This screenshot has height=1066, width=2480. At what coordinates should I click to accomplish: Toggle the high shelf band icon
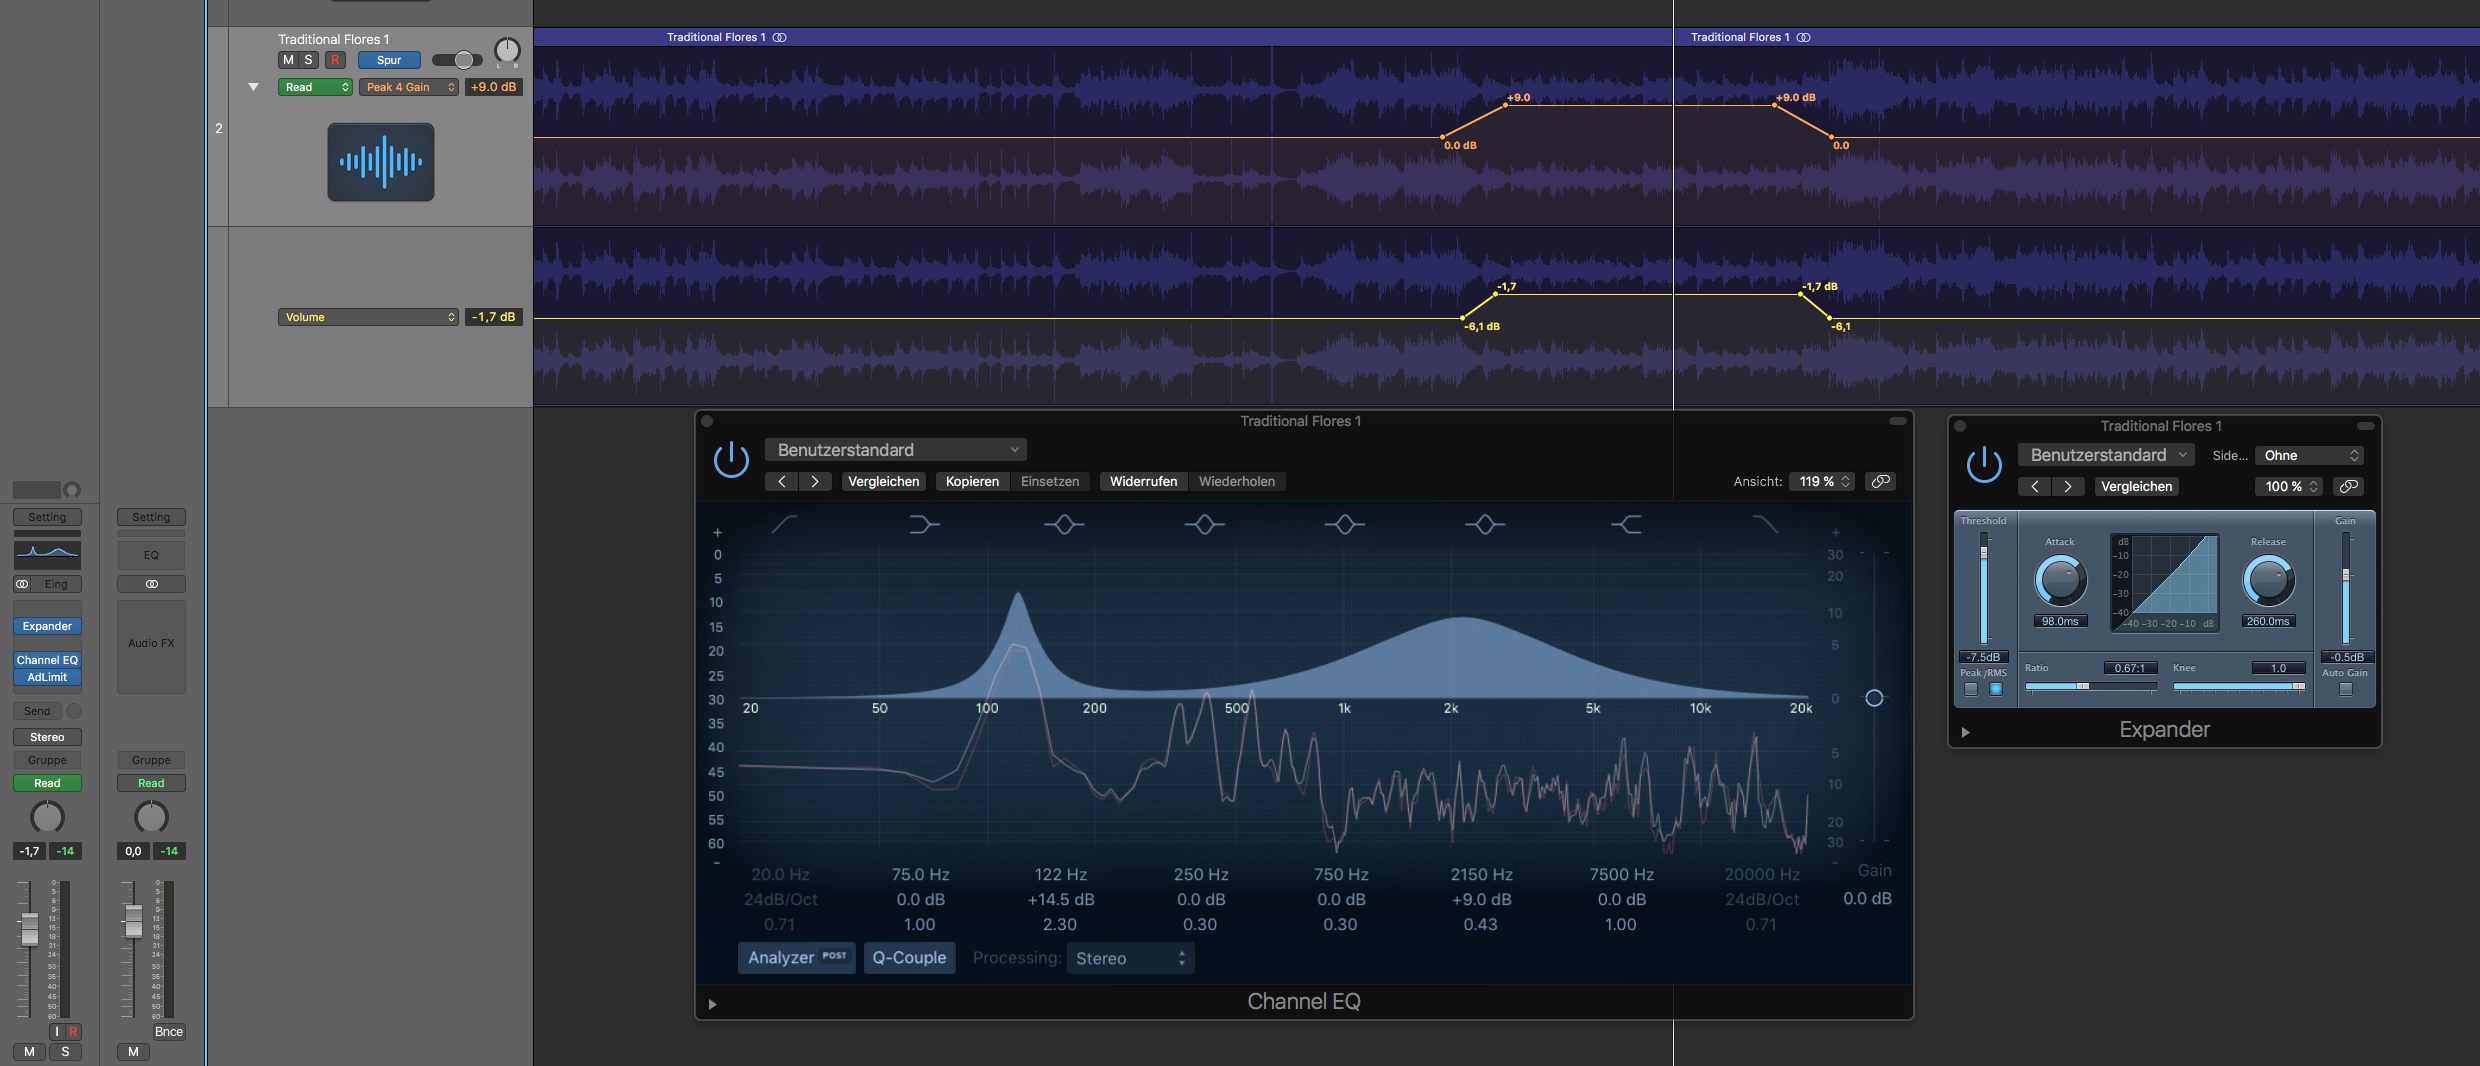(x=1626, y=524)
